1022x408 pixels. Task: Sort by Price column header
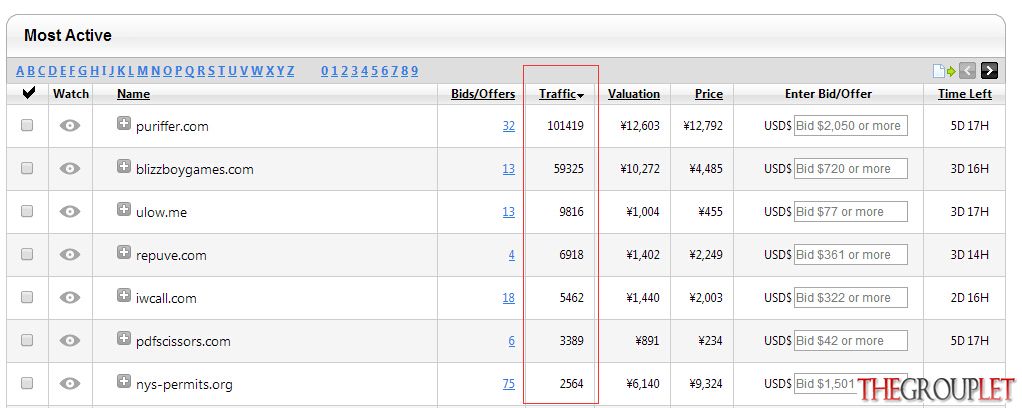pos(708,94)
